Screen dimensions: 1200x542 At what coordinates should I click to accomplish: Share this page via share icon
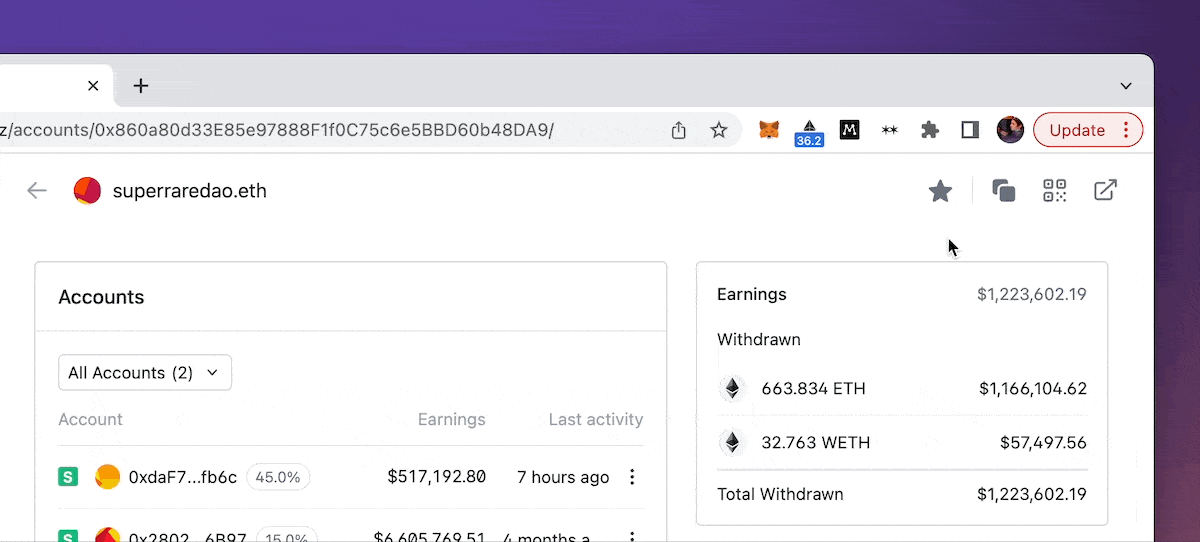pos(679,130)
